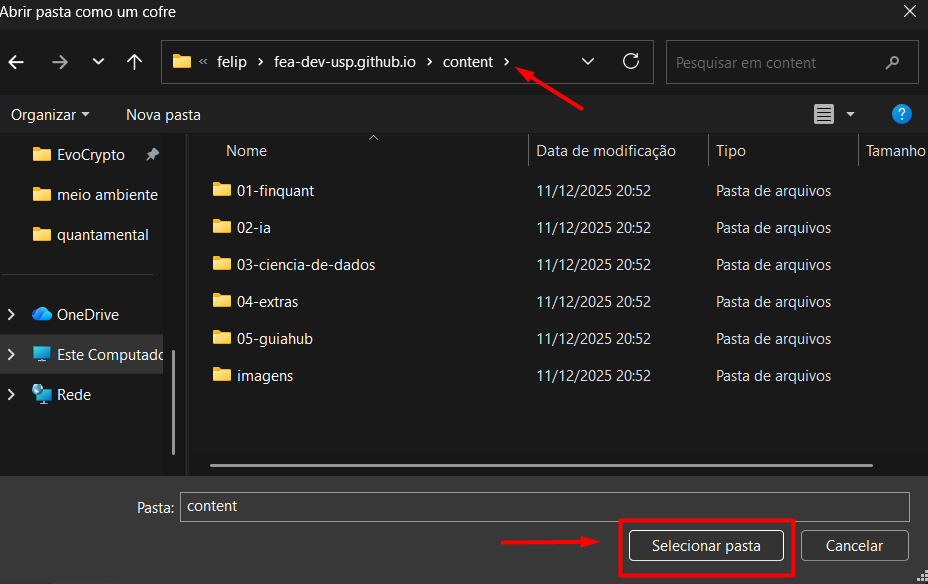Click the Back navigation arrow
The width and height of the screenshot is (928, 584).
pos(17,62)
